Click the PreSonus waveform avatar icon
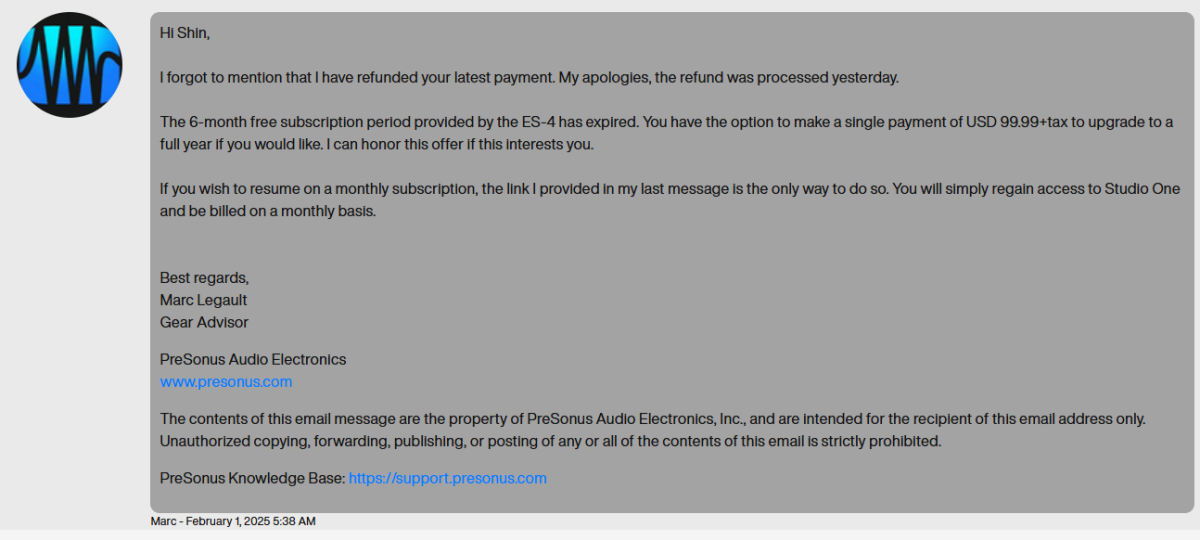This screenshot has height=540, width=1200. 70,65
